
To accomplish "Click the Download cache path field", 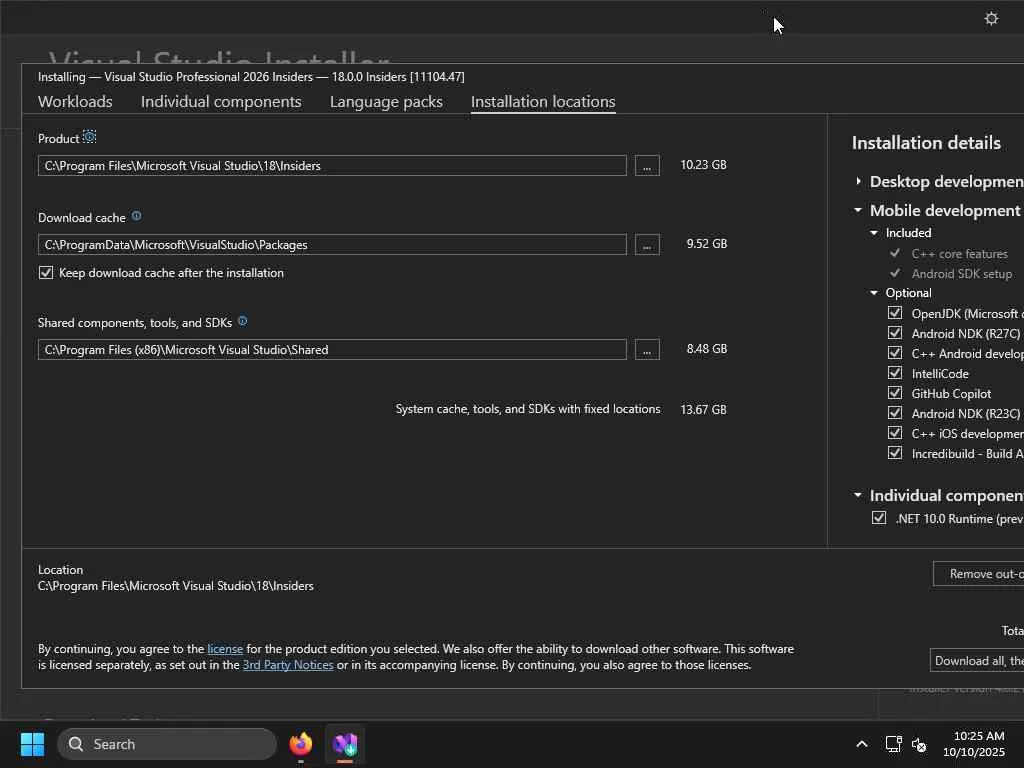I will click(x=332, y=244).
